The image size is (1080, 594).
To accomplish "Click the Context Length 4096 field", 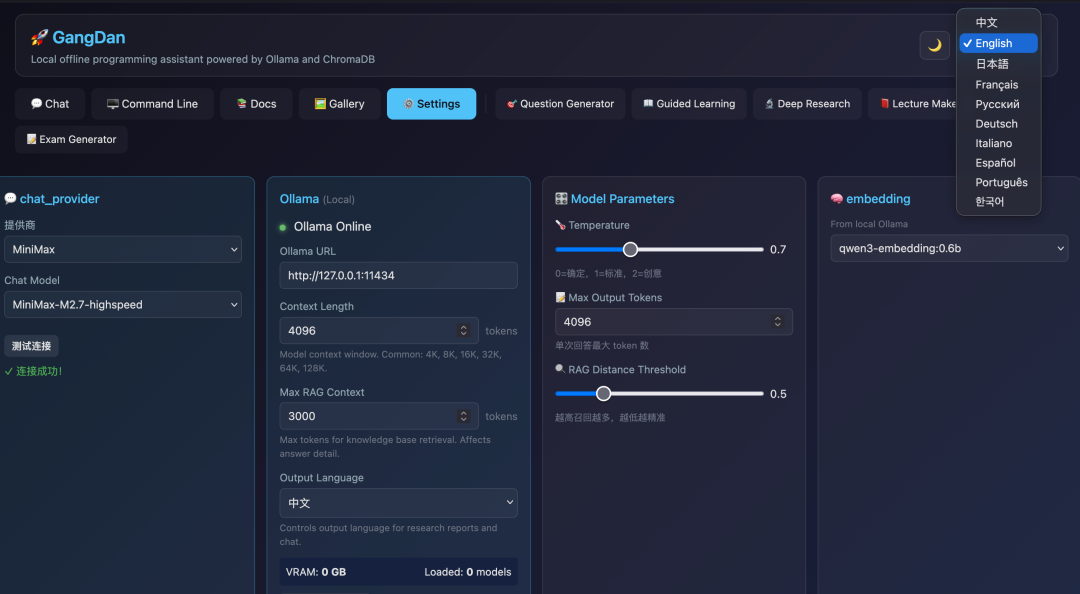I will (379, 331).
